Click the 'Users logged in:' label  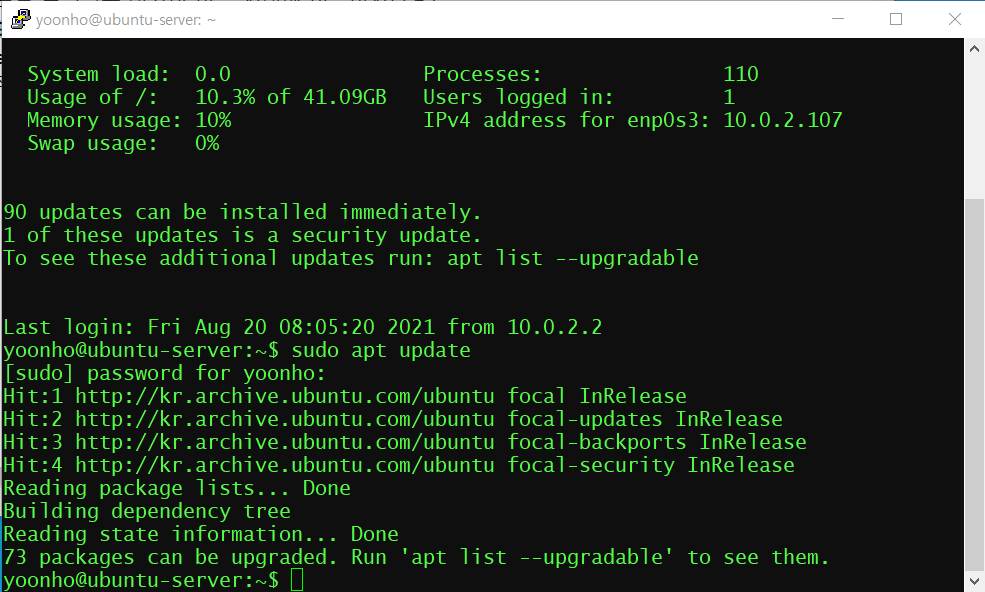518,97
